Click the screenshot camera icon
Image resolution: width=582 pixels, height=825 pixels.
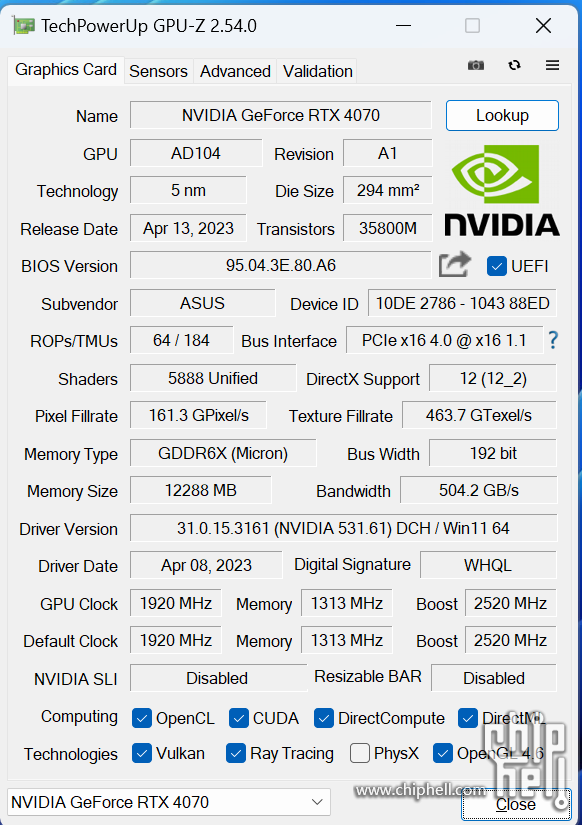coord(476,65)
